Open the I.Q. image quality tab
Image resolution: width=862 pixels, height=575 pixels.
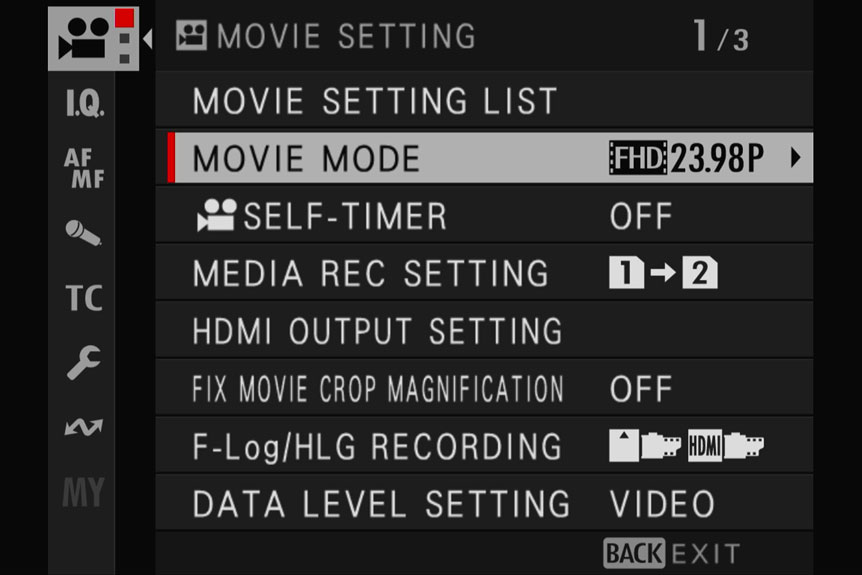[85, 103]
